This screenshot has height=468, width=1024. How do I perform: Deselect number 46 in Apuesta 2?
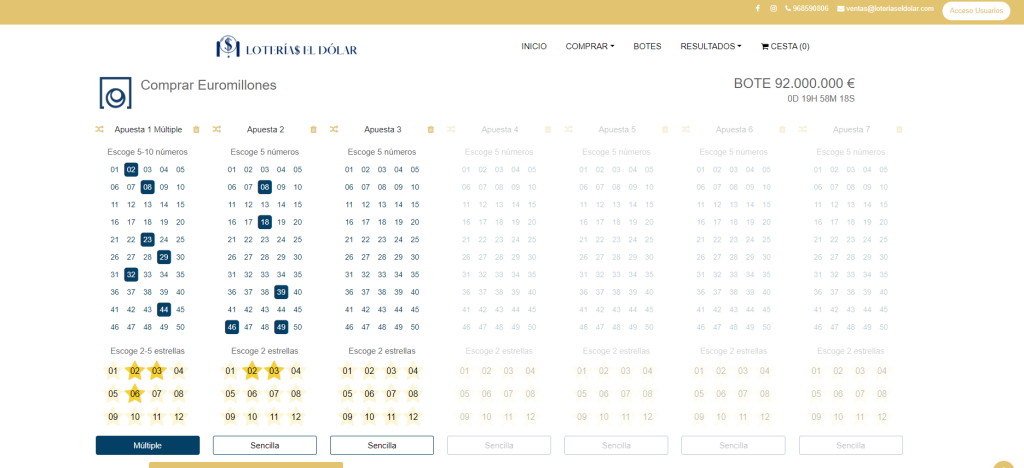tap(232, 327)
